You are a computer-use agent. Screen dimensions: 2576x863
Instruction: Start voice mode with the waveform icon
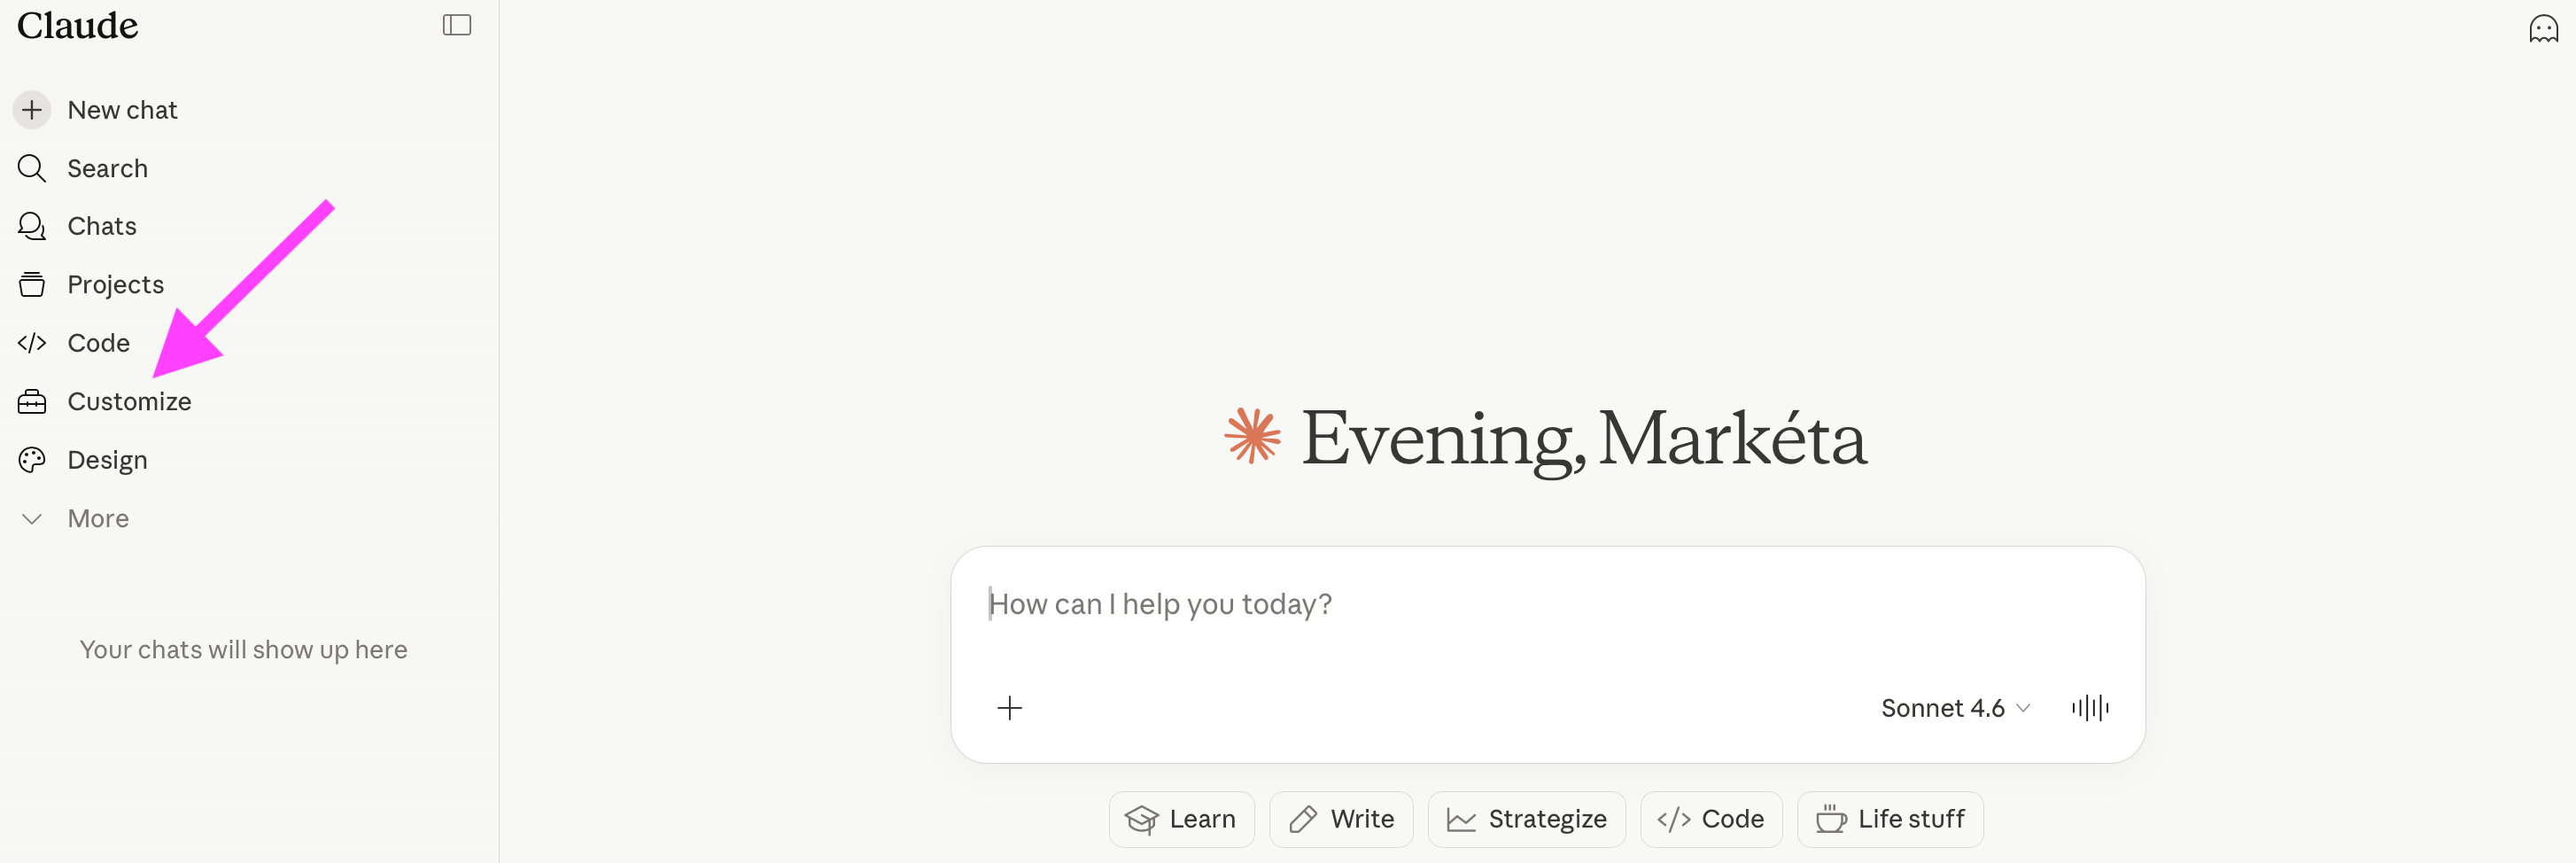(2089, 708)
